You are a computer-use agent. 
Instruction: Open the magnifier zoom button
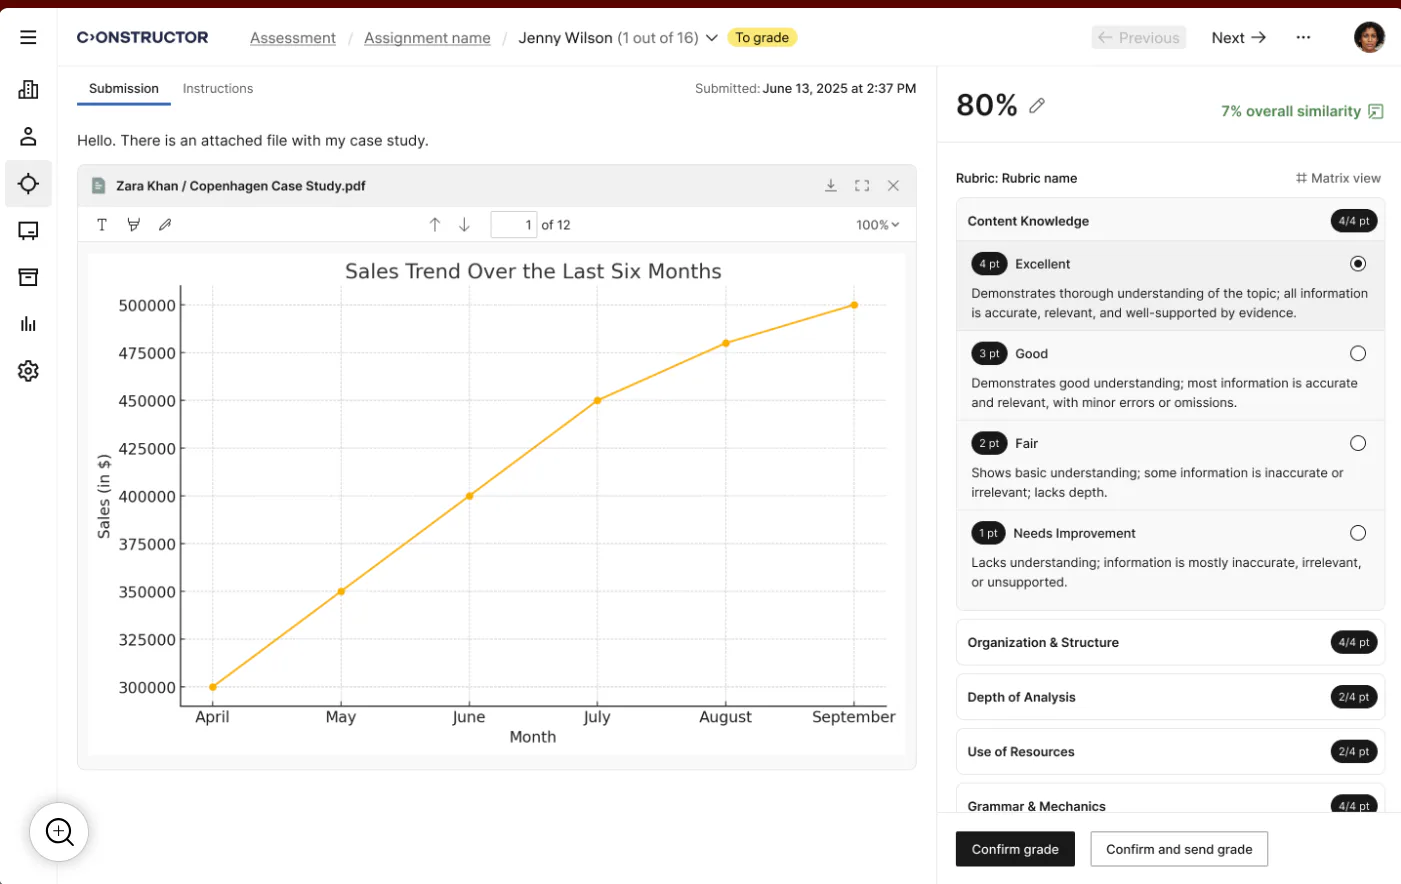coord(59,832)
